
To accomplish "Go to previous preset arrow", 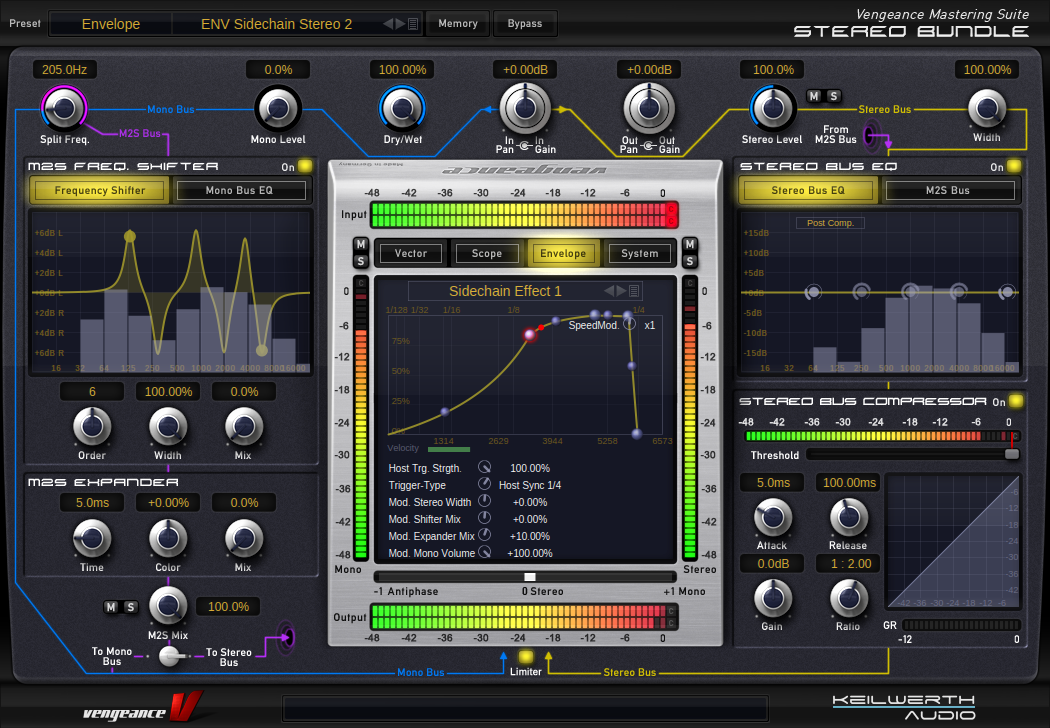I will point(388,24).
